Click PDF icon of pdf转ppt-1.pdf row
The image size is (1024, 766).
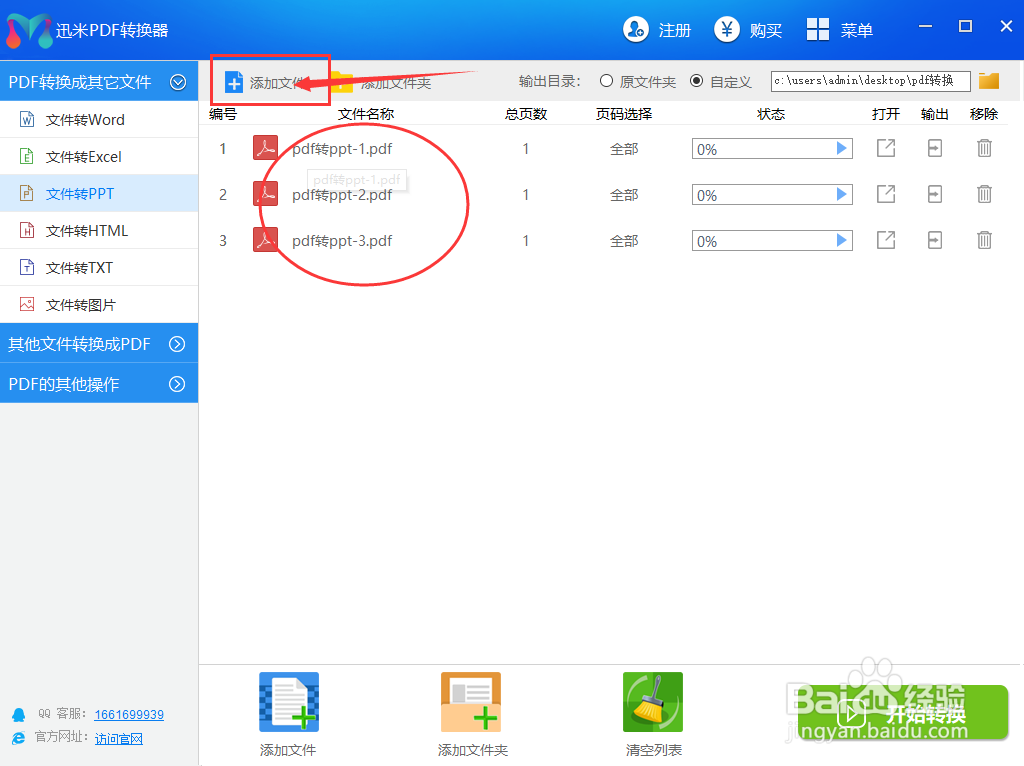click(265, 148)
